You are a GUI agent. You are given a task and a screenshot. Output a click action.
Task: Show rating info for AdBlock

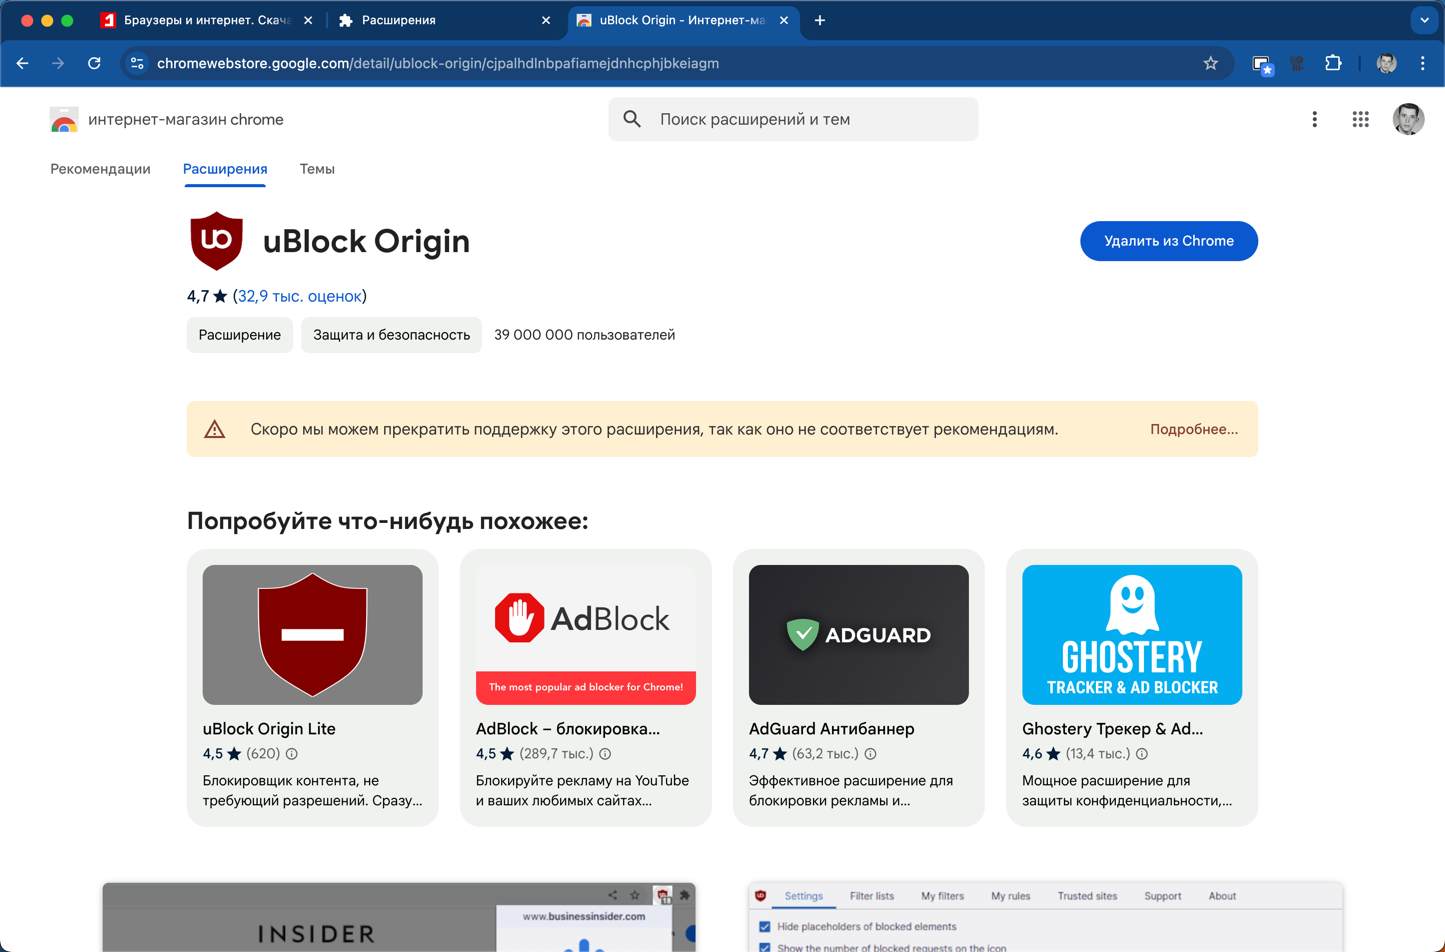tap(605, 754)
